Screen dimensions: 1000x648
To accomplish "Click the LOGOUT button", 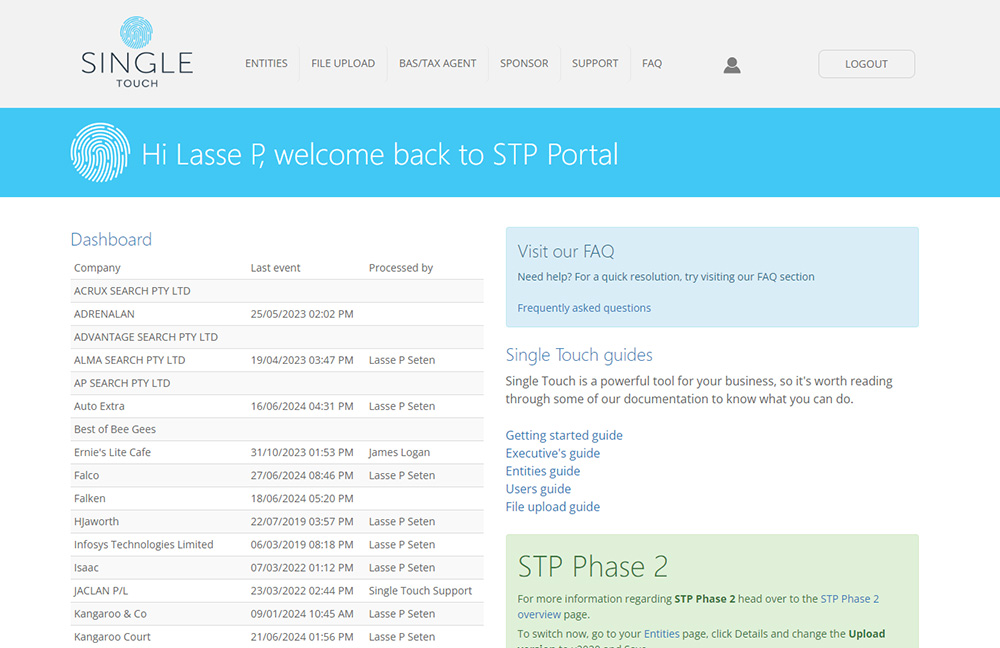I will click(867, 64).
